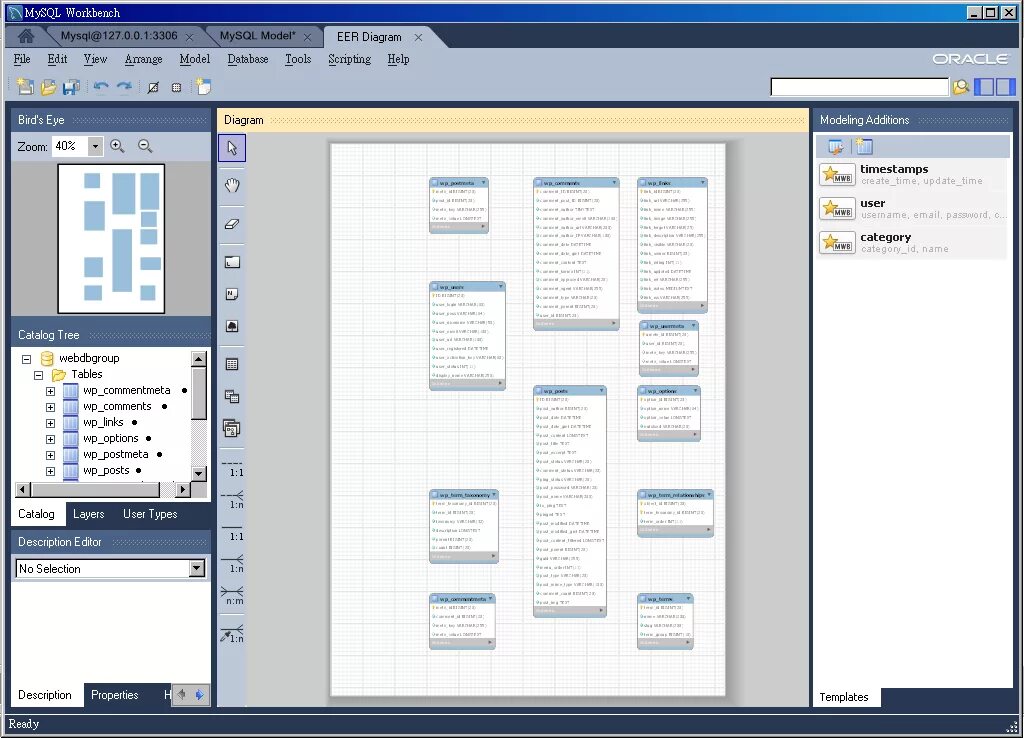Redo action arrow icon
Image resolution: width=1024 pixels, height=738 pixels.
[x=124, y=86]
